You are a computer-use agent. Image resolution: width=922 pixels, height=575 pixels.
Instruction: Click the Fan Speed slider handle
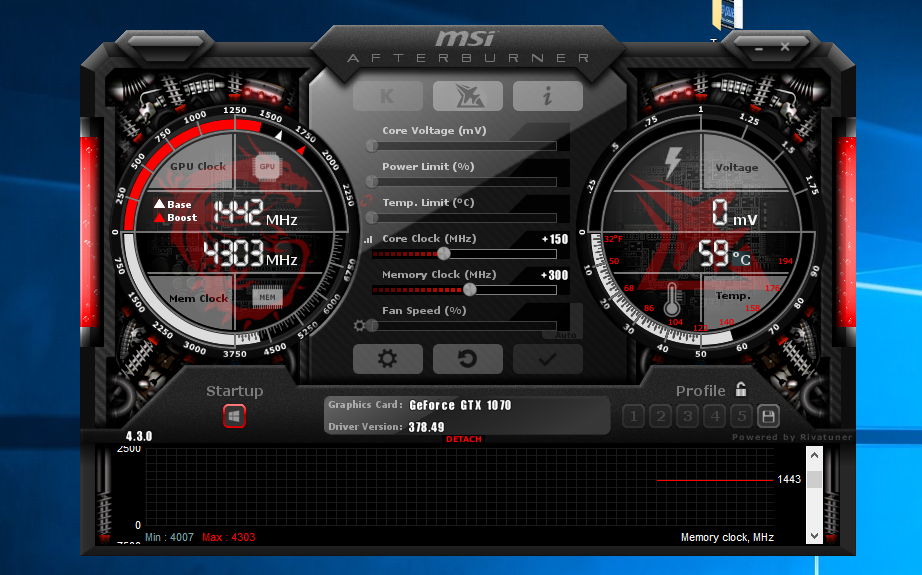(372, 325)
